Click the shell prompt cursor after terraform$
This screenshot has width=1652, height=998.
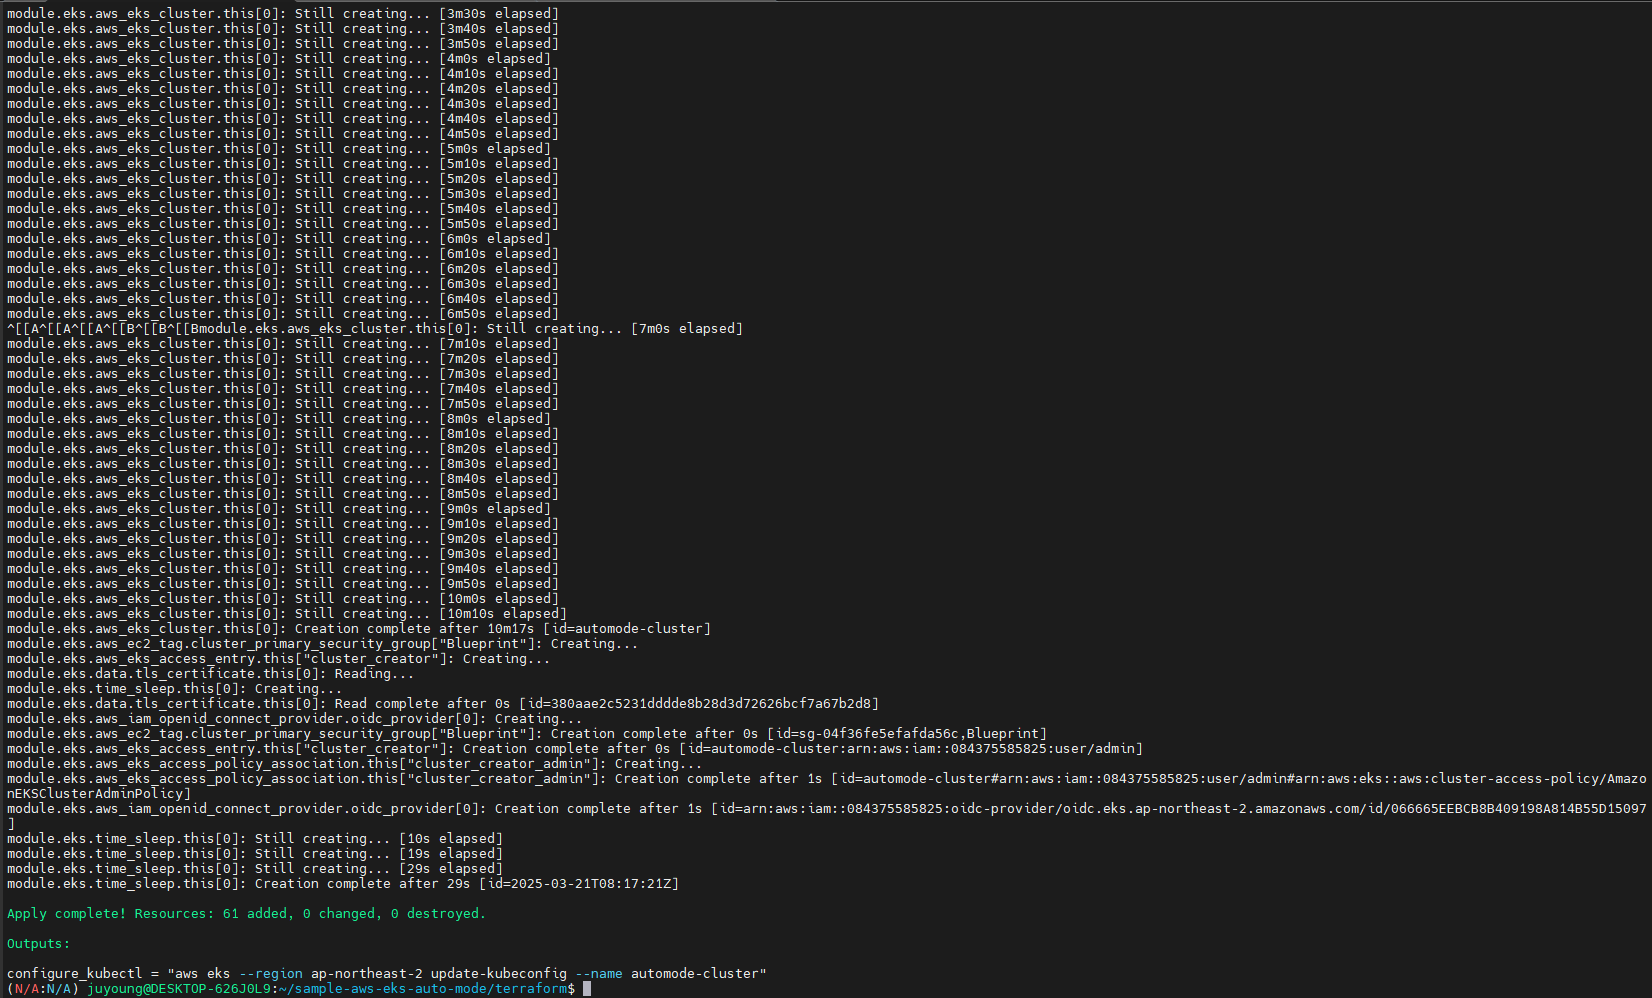(x=587, y=988)
